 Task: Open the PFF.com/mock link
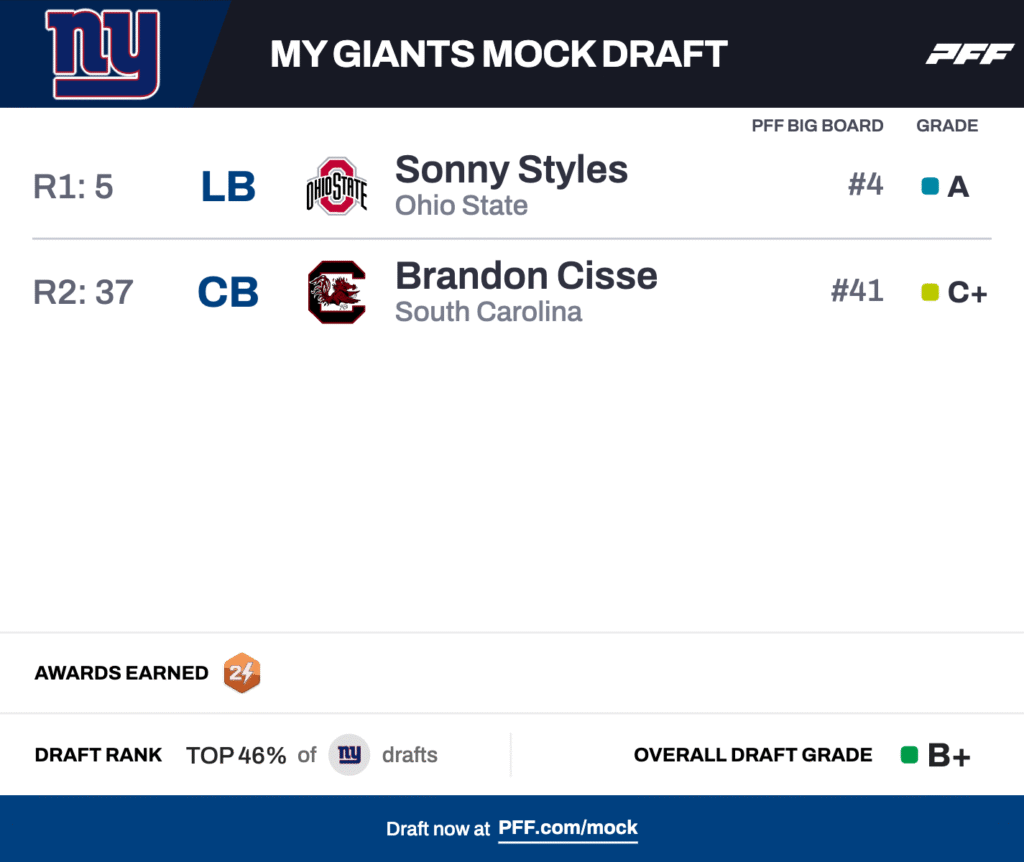(568, 828)
